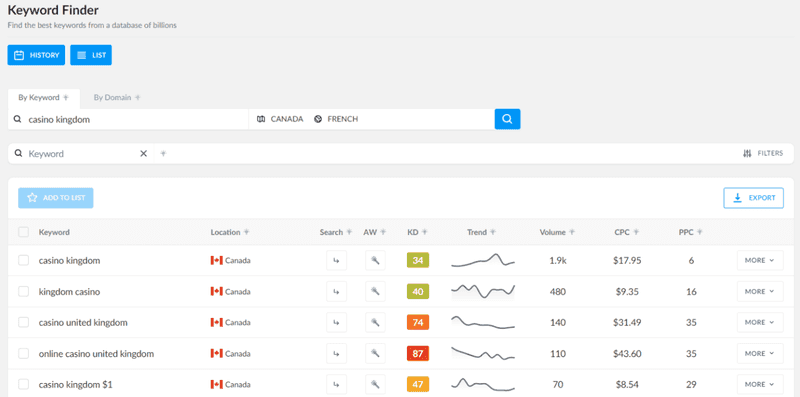Toggle the select-all checkbox in table header
Image resolution: width=800 pixels, height=397 pixels.
[x=23, y=232]
